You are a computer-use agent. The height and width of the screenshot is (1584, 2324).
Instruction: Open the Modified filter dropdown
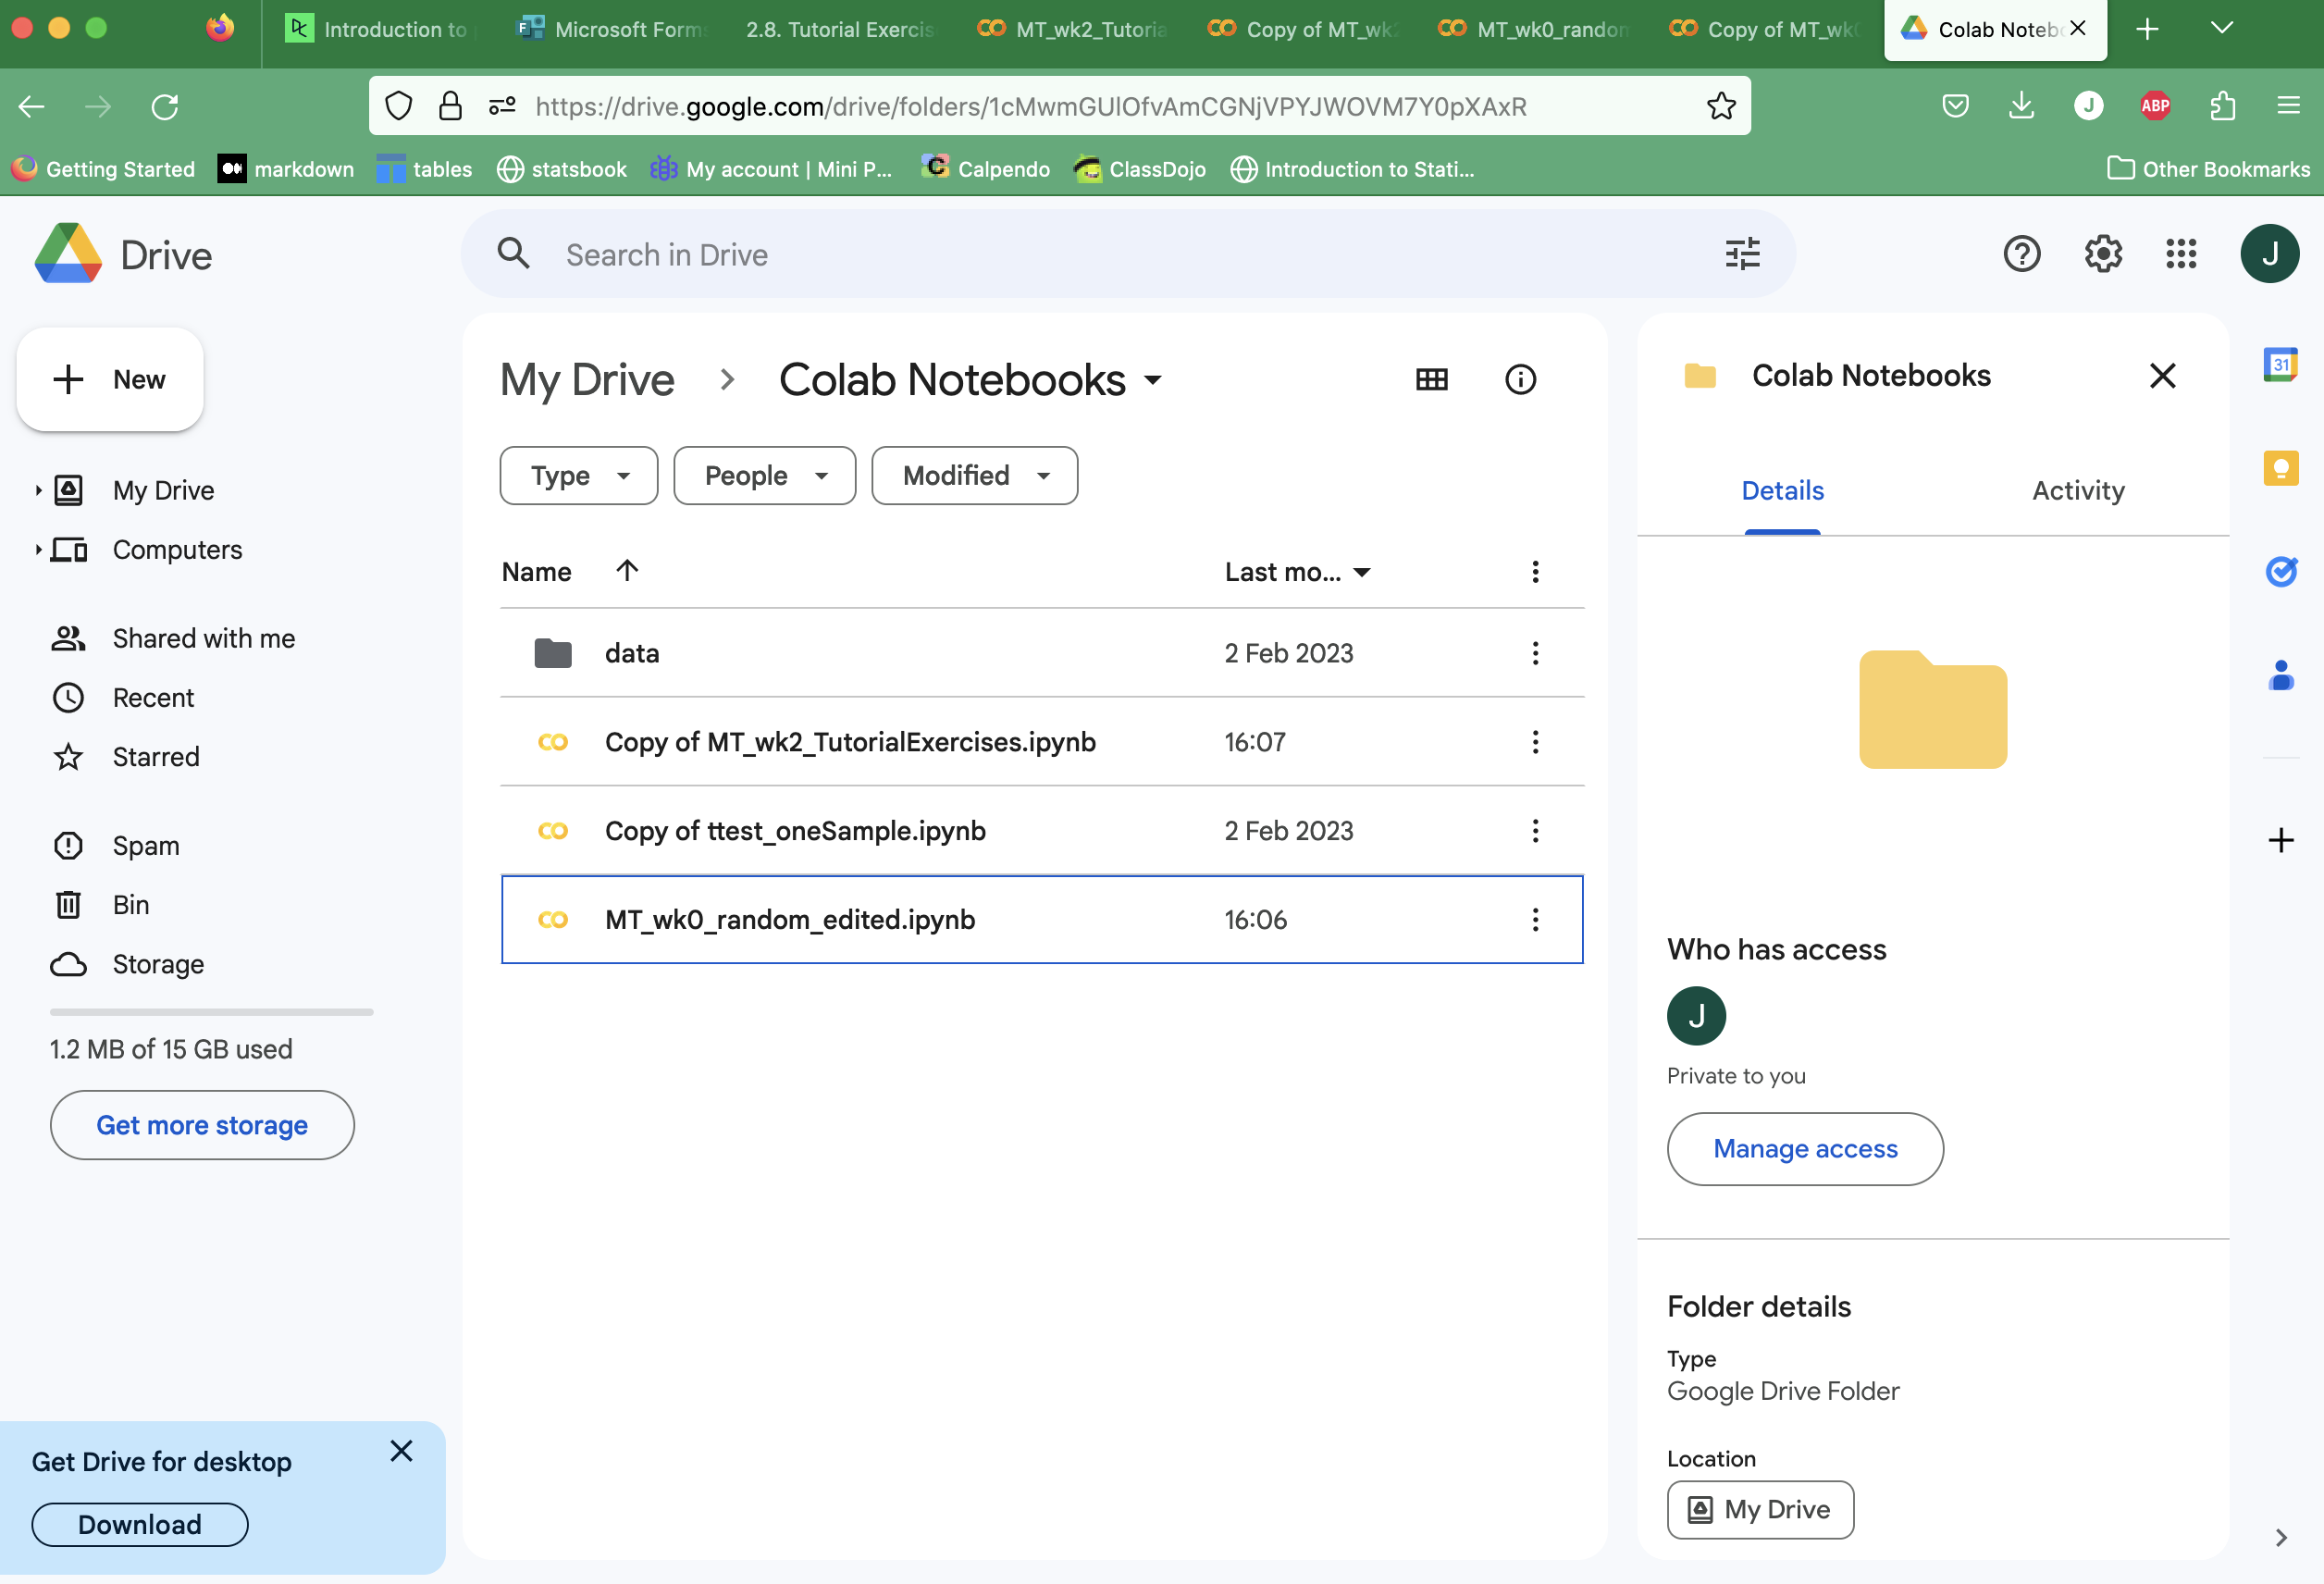click(x=974, y=476)
